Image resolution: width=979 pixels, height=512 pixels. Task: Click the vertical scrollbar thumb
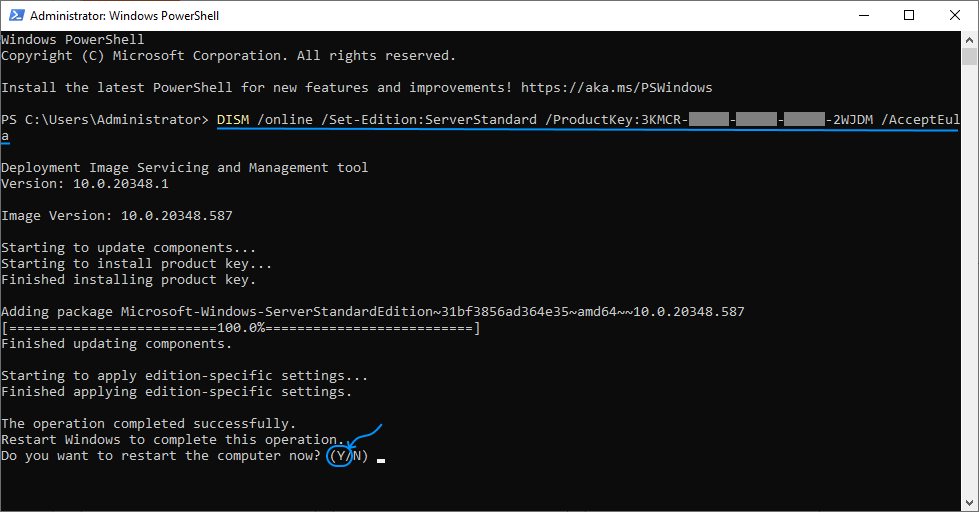969,56
